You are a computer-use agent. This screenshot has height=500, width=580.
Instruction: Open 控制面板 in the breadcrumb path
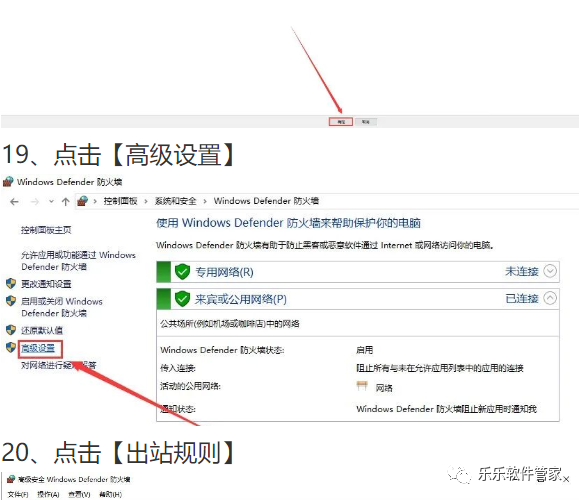(120, 201)
